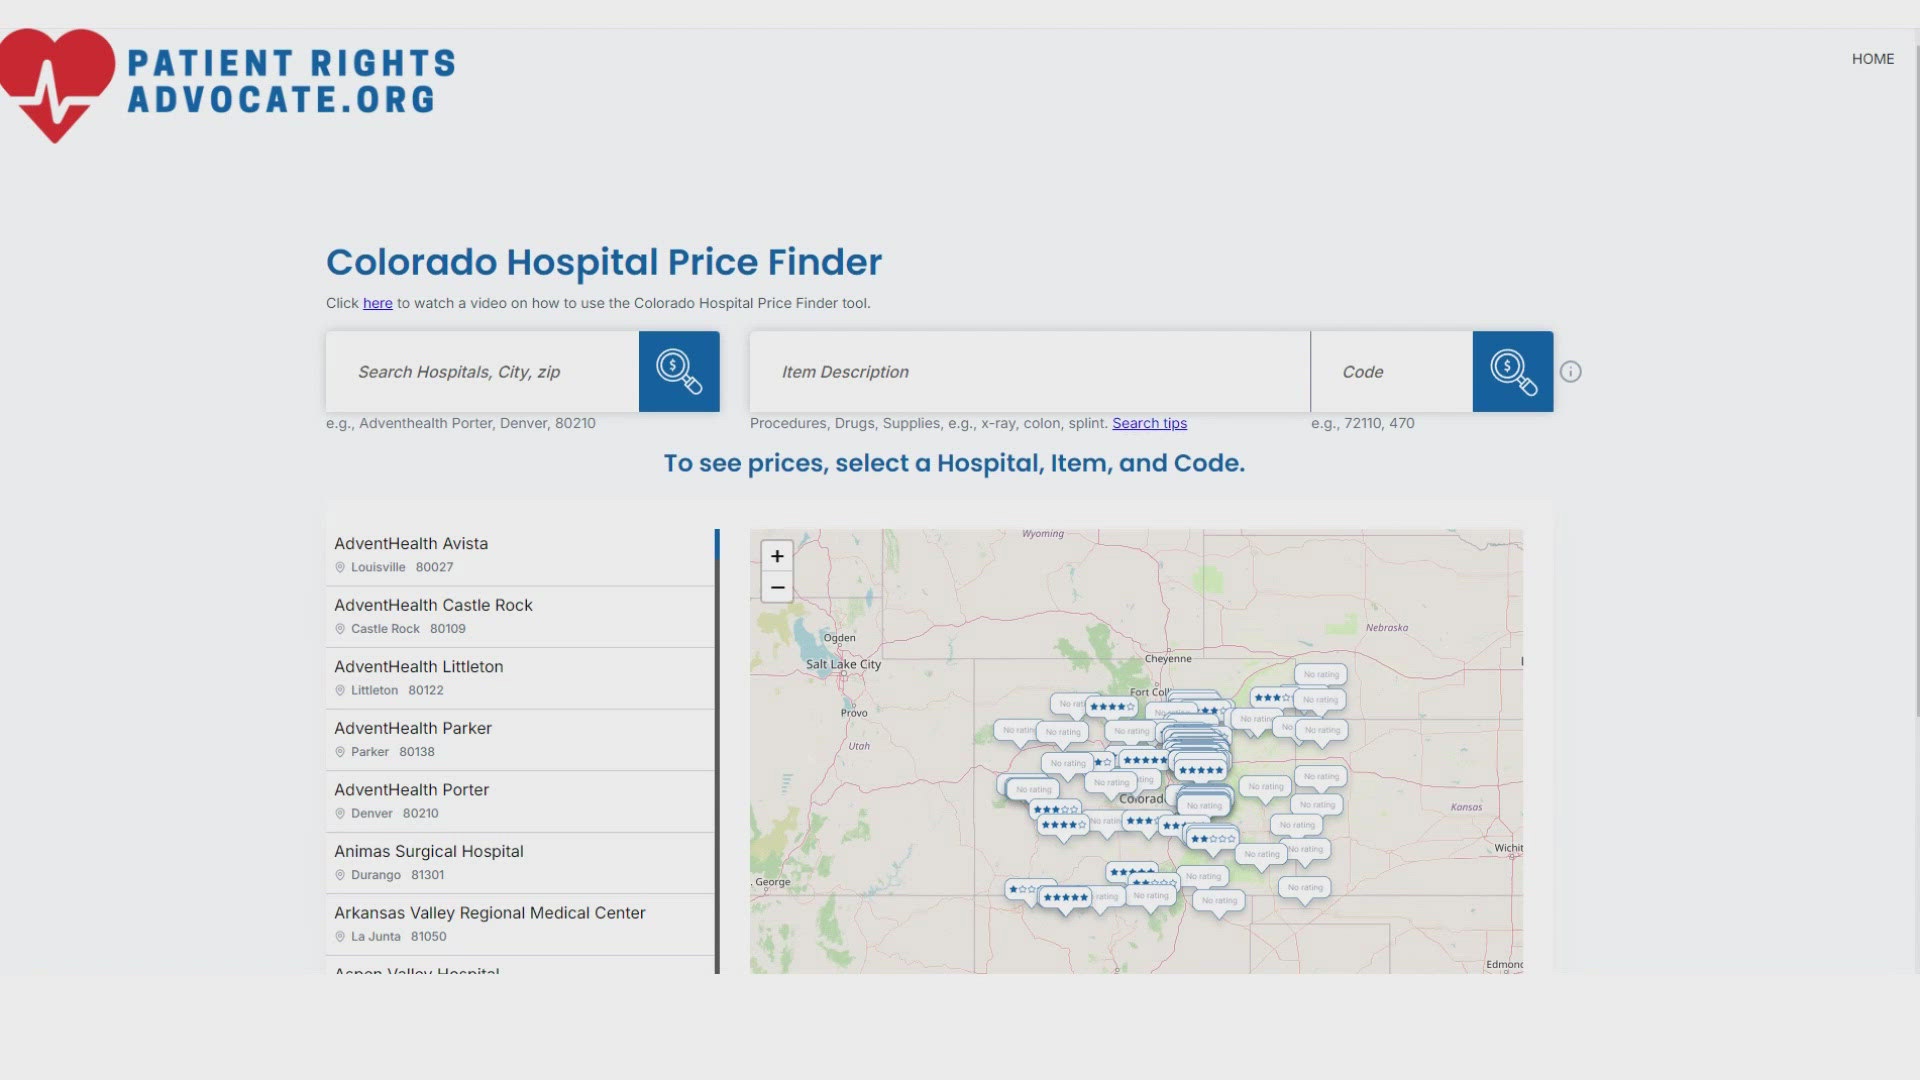Image resolution: width=1920 pixels, height=1080 pixels.
Task: Click the item/procedure search magnifier icon
Action: [1513, 371]
